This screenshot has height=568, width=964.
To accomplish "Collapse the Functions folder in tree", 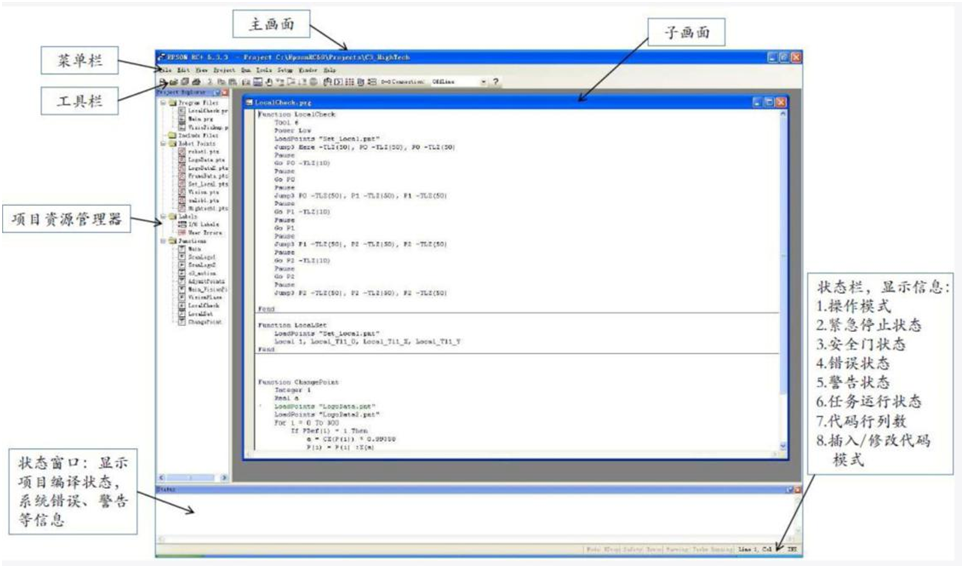I will (162, 240).
